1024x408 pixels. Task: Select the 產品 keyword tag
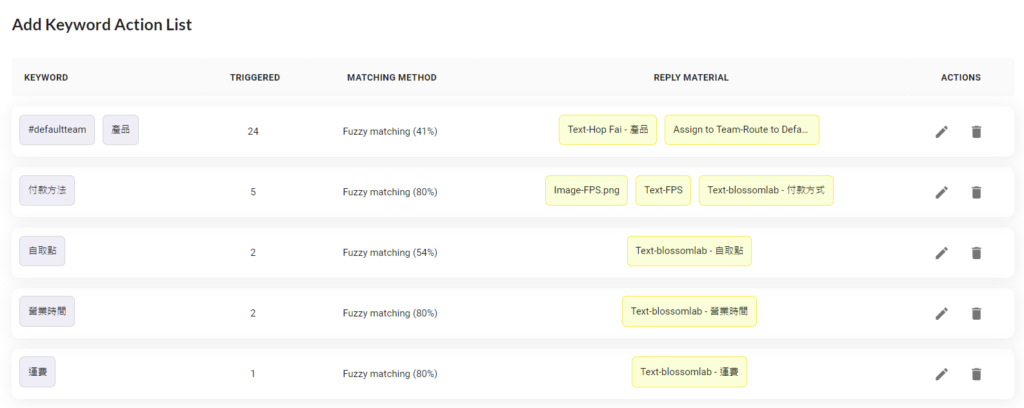120,130
